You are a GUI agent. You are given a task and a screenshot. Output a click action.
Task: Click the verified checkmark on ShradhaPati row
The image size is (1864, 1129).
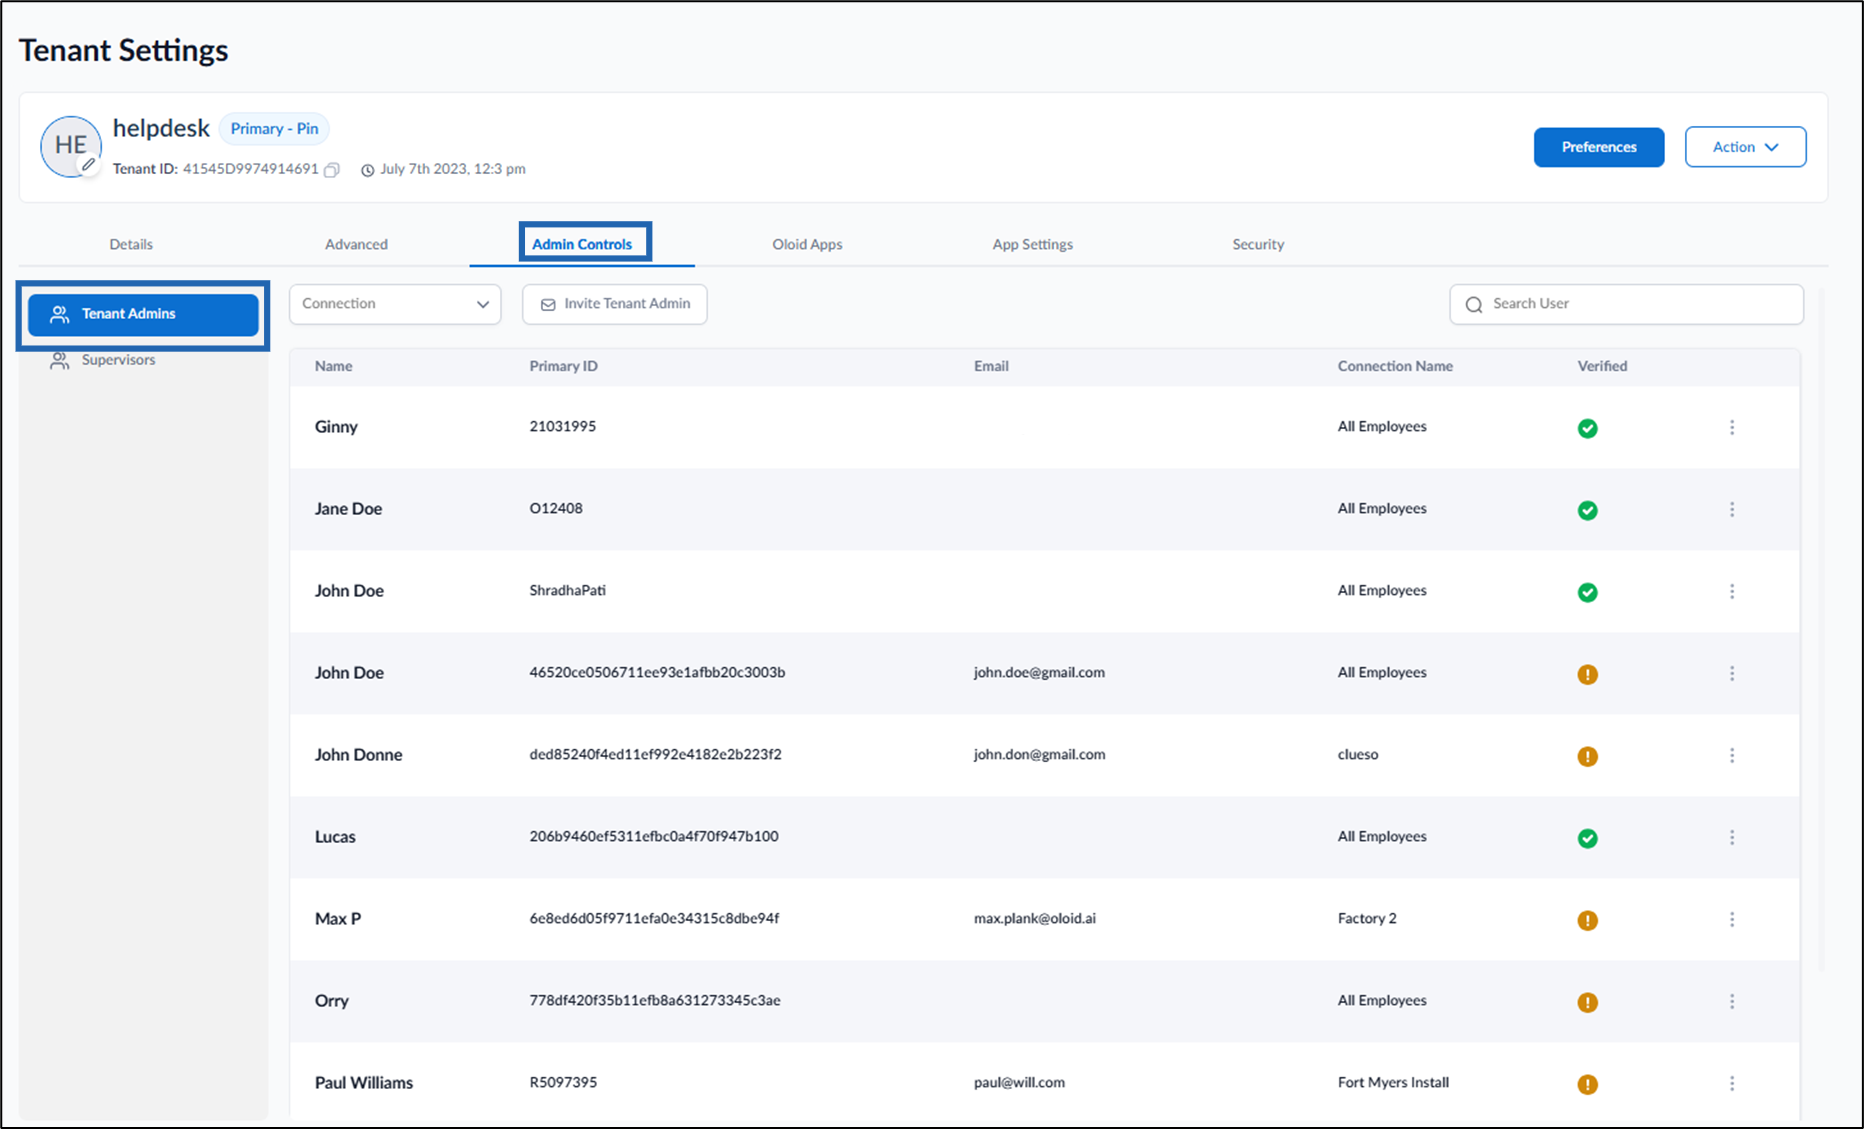1587,592
